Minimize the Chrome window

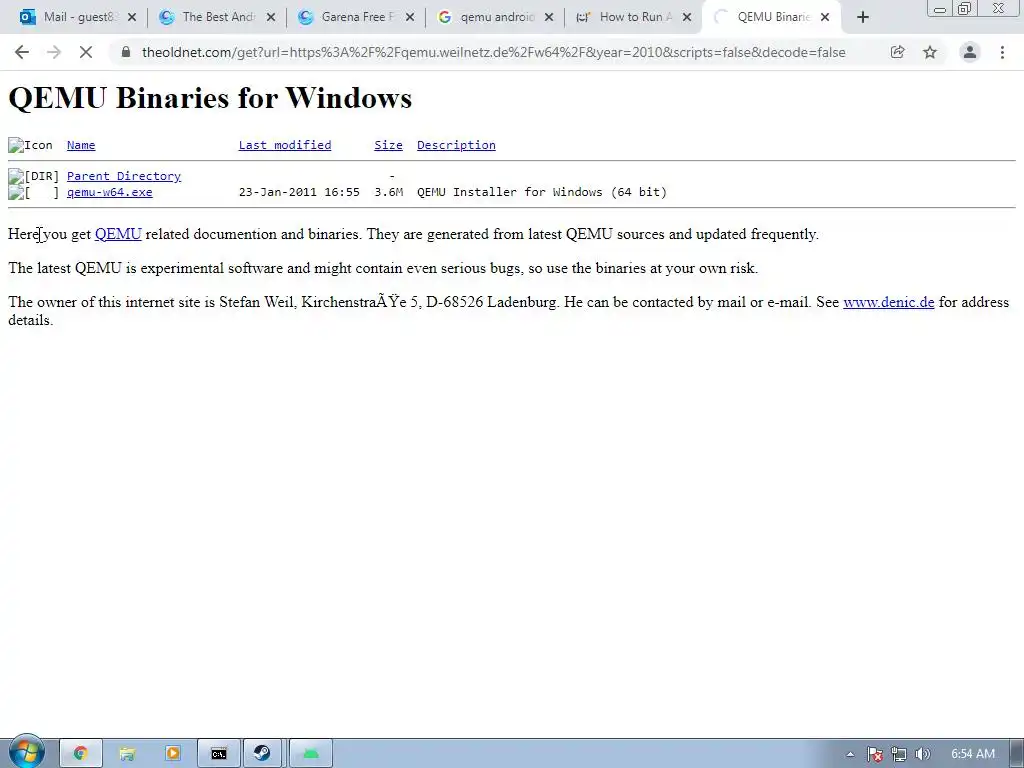click(x=940, y=8)
